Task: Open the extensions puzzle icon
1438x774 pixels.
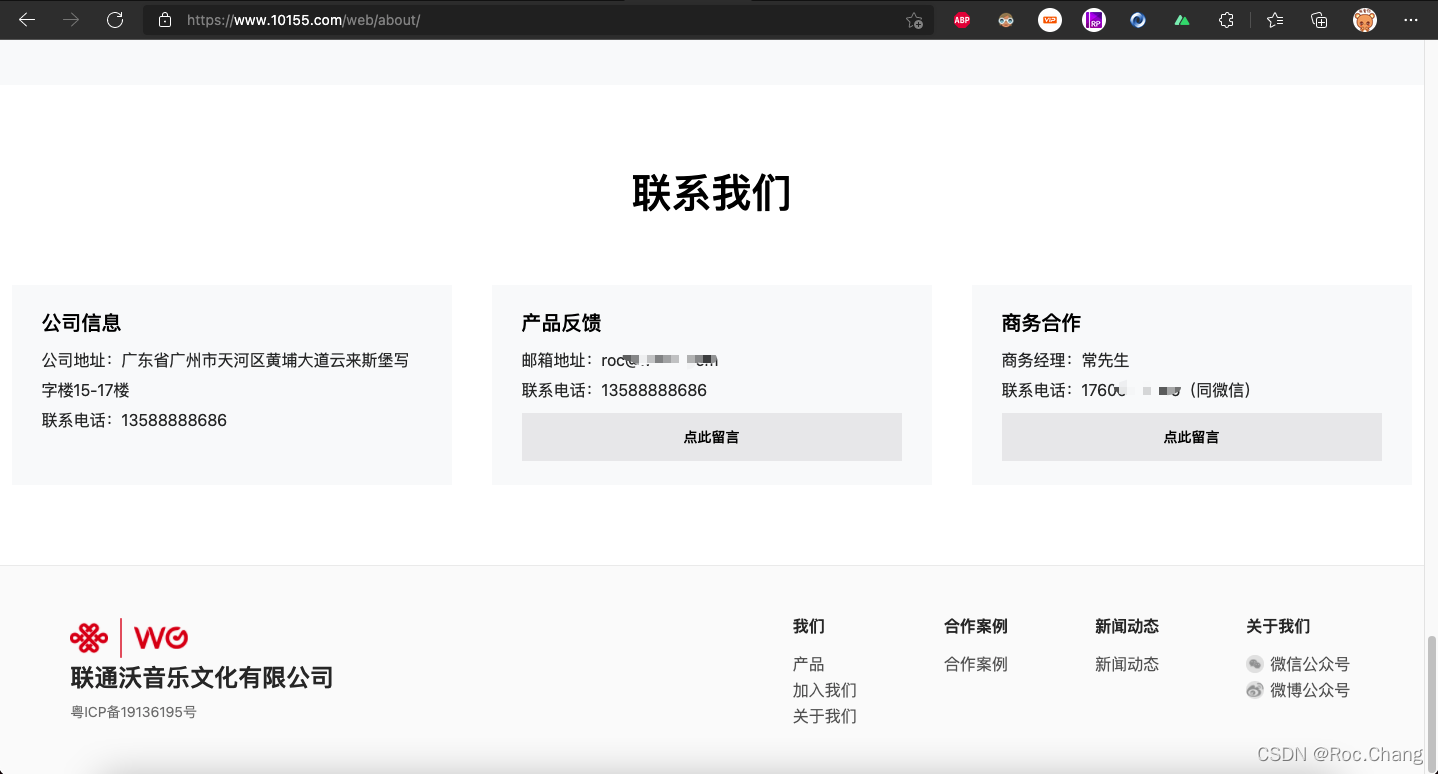Action: (1226, 20)
